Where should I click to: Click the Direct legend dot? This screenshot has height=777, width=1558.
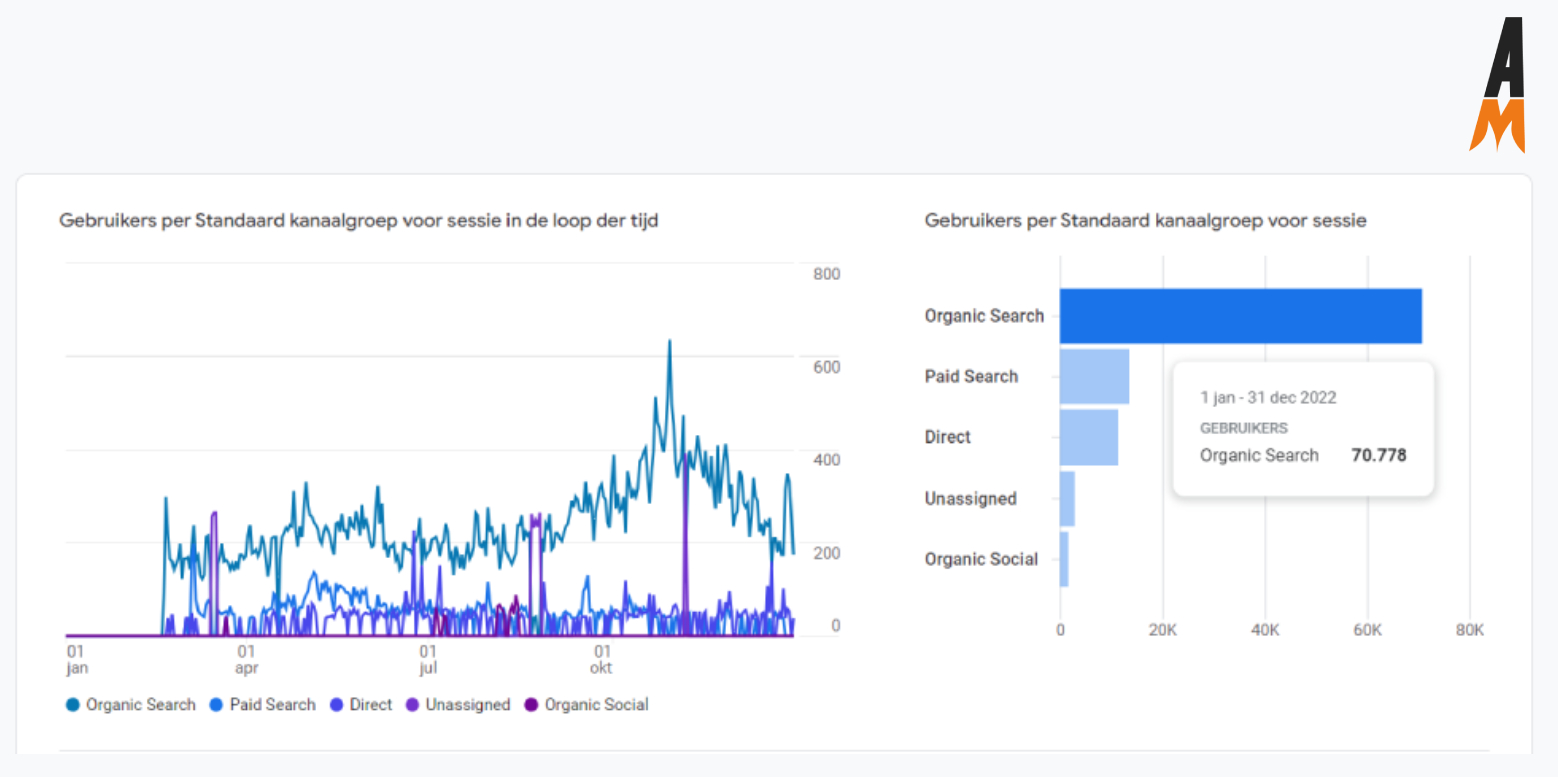point(336,705)
